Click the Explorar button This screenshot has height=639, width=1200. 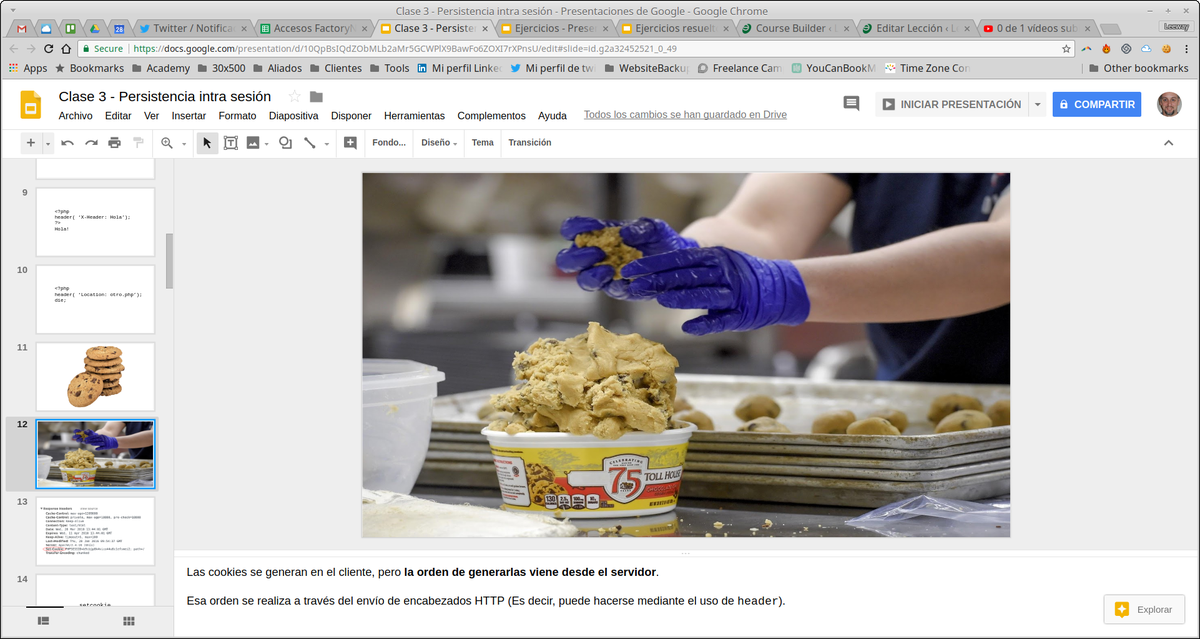1144,609
